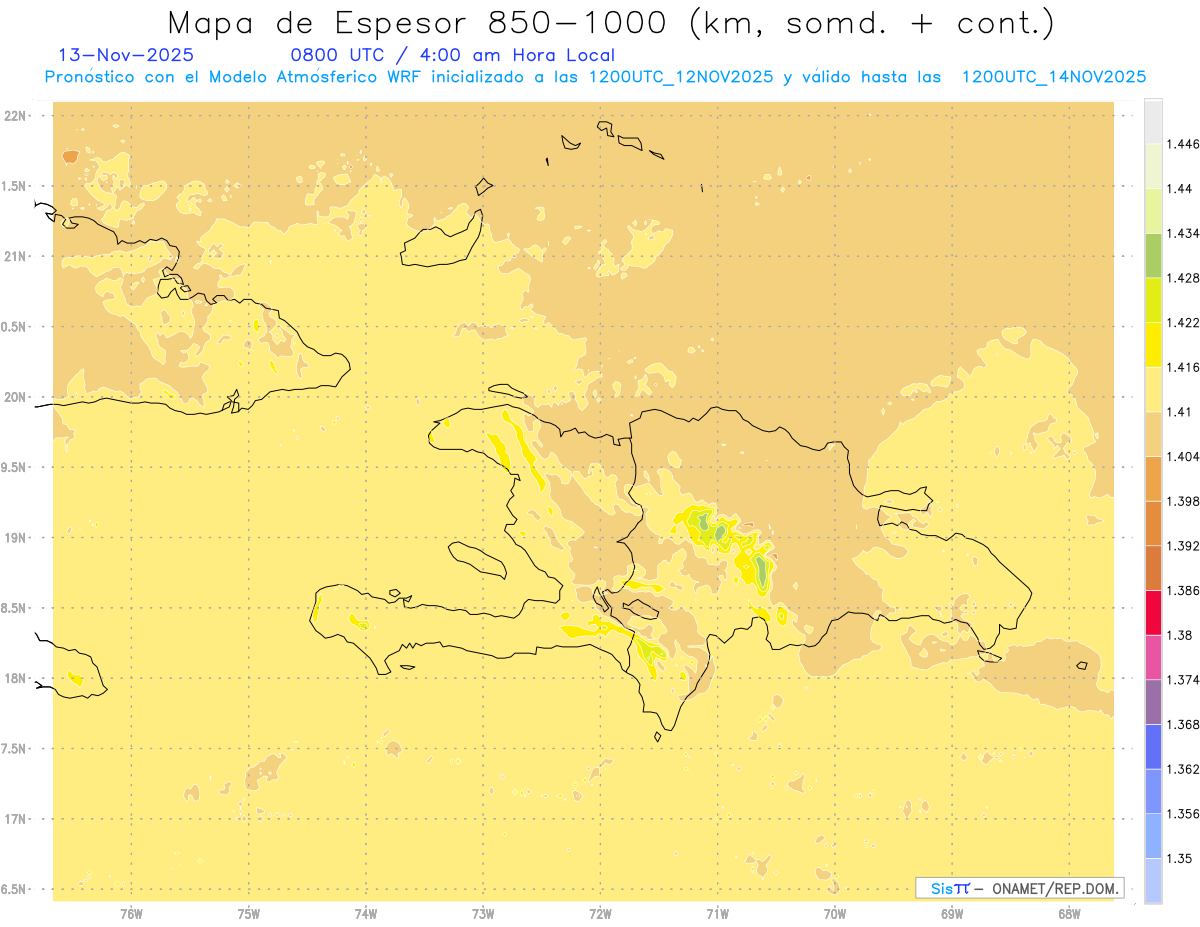This screenshot has height=927, width=1200.
Task: Select the date text '13-Nov-2025'
Action: point(127,56)
